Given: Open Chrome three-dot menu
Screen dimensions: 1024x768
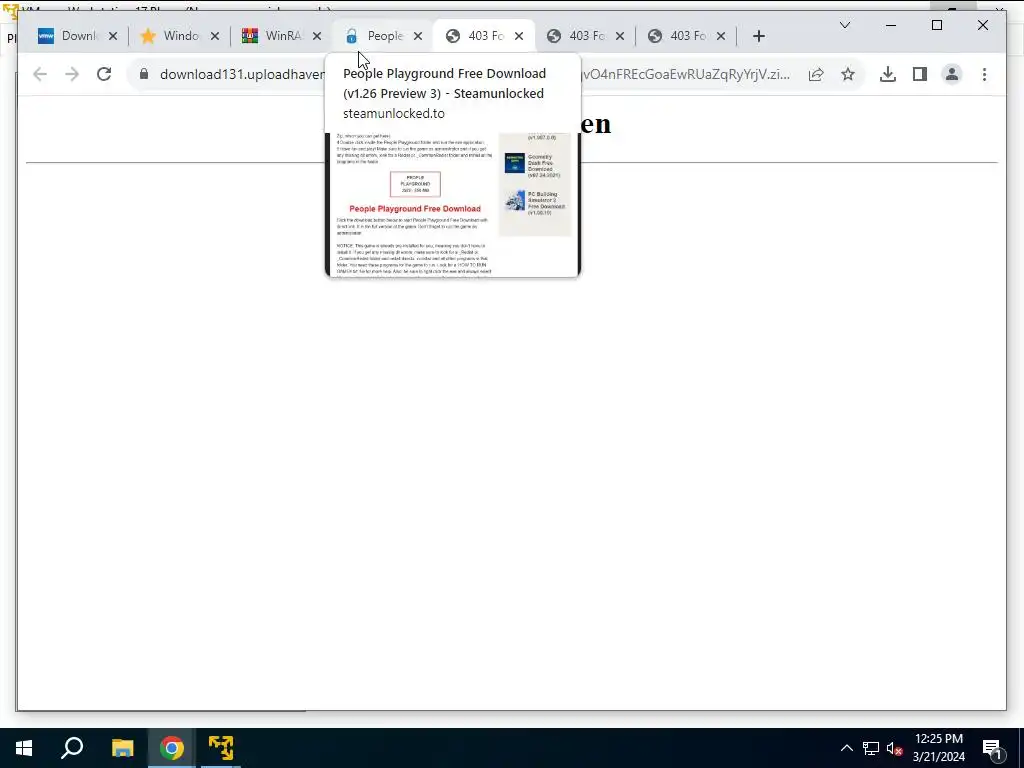Looking at the screenshot, I should 984,74.
